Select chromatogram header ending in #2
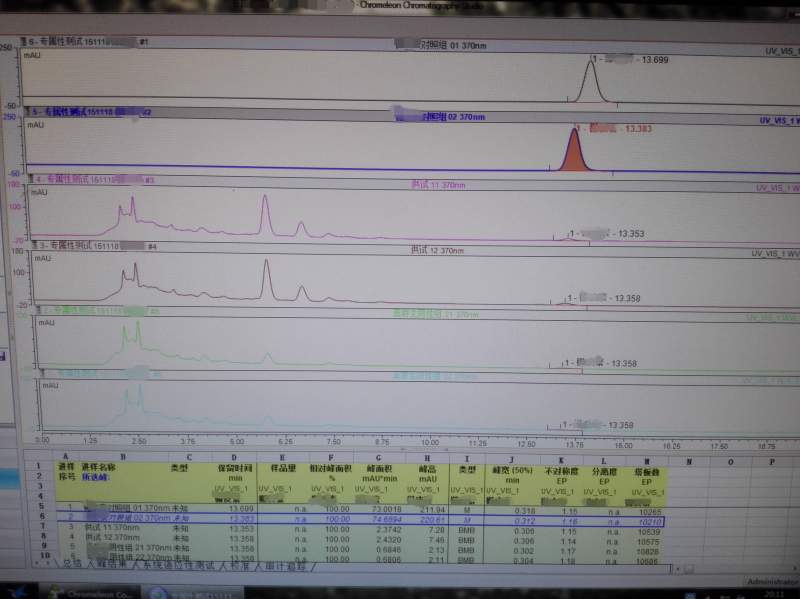 click(89, 111)
